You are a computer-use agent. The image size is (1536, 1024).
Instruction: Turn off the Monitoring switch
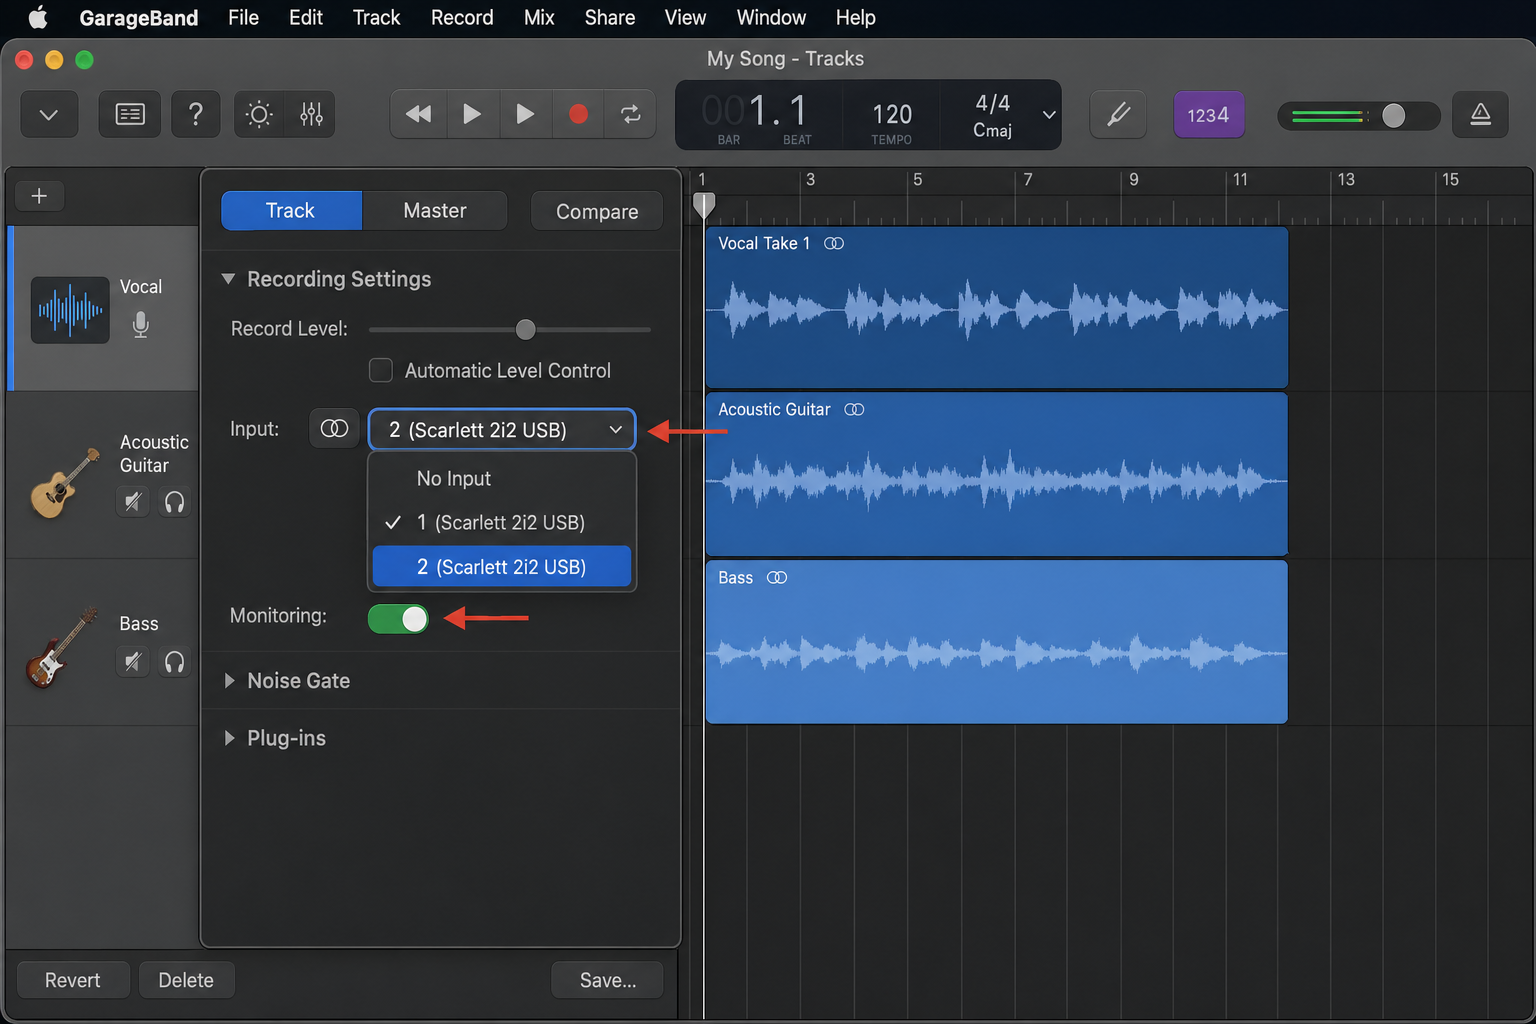pos(398,619)
